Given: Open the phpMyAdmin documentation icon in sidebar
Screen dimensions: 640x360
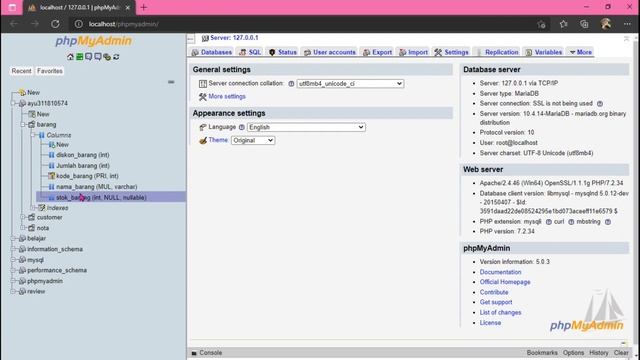Looking at the screenshot, I should [x=89, y=57].
